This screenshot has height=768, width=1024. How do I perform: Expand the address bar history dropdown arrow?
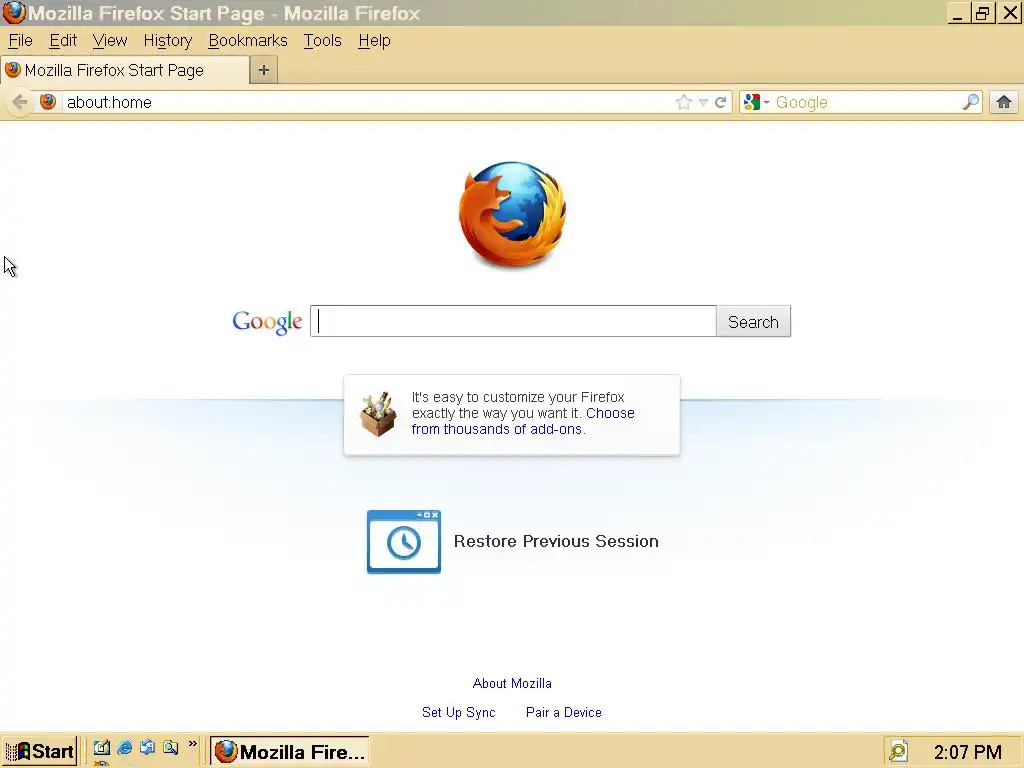tap(703, 103)
